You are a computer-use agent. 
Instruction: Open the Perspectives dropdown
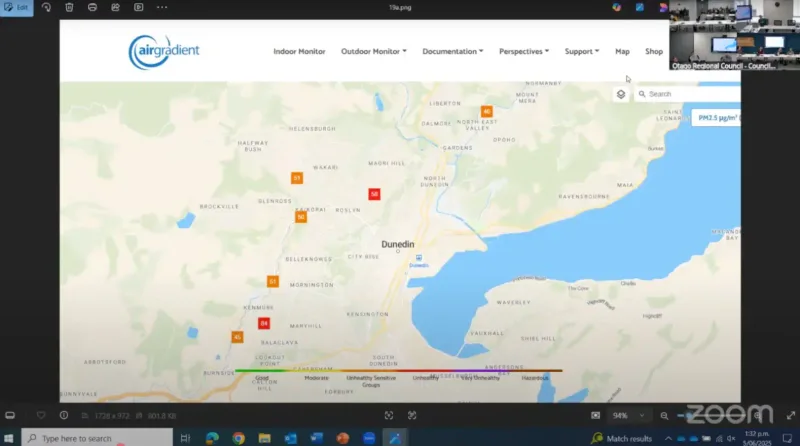click(x=524, y=51)
